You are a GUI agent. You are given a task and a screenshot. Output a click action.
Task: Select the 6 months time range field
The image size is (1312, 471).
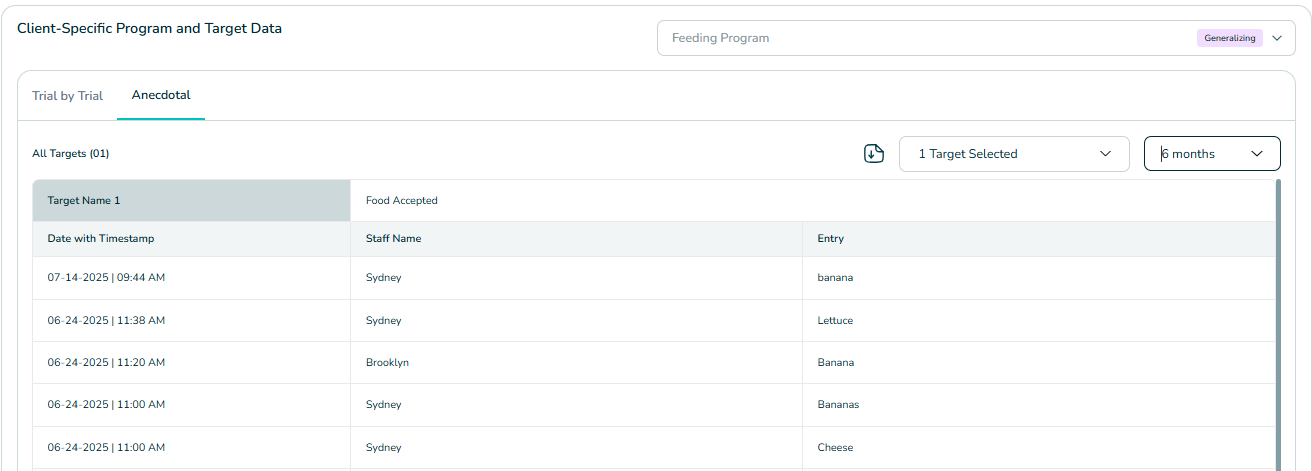(x=1212, y=154)
